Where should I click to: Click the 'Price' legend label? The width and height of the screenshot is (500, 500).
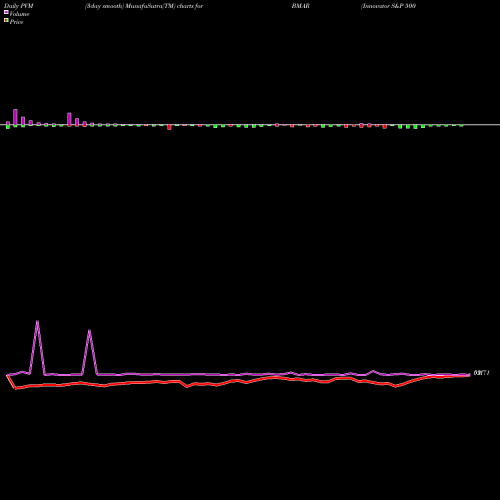16,22
